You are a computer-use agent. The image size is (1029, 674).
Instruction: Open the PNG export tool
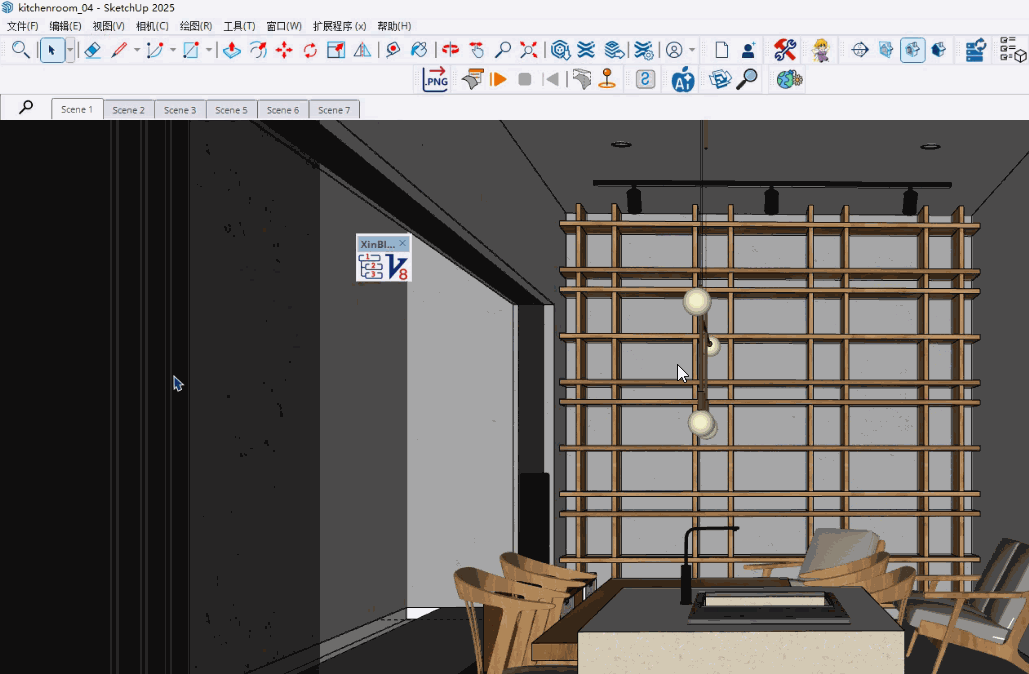pos(435,79)
